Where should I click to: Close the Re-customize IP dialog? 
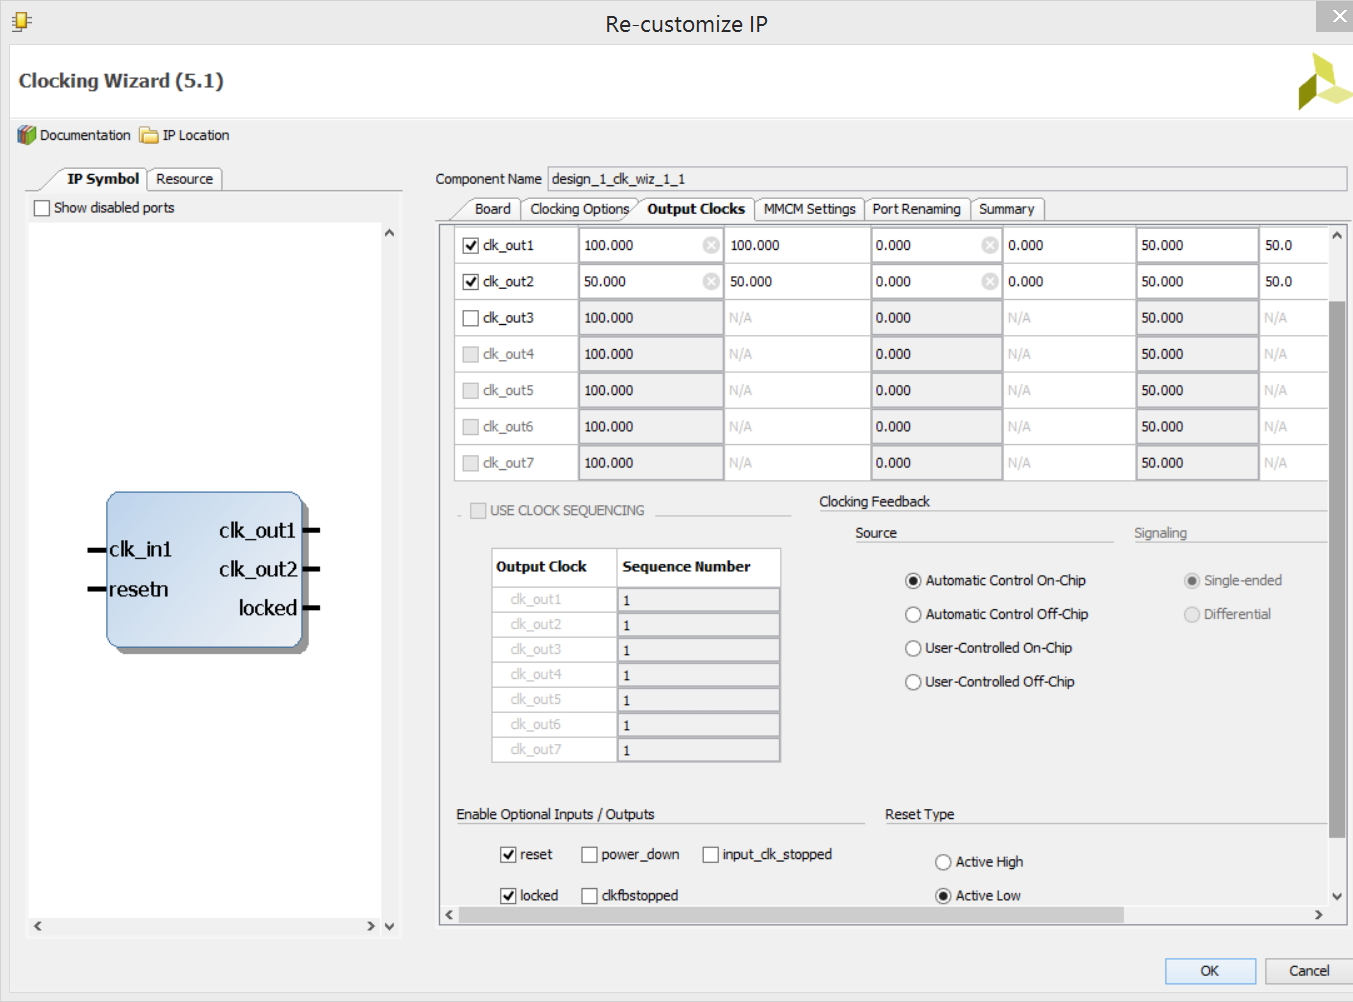[1339, 16]
